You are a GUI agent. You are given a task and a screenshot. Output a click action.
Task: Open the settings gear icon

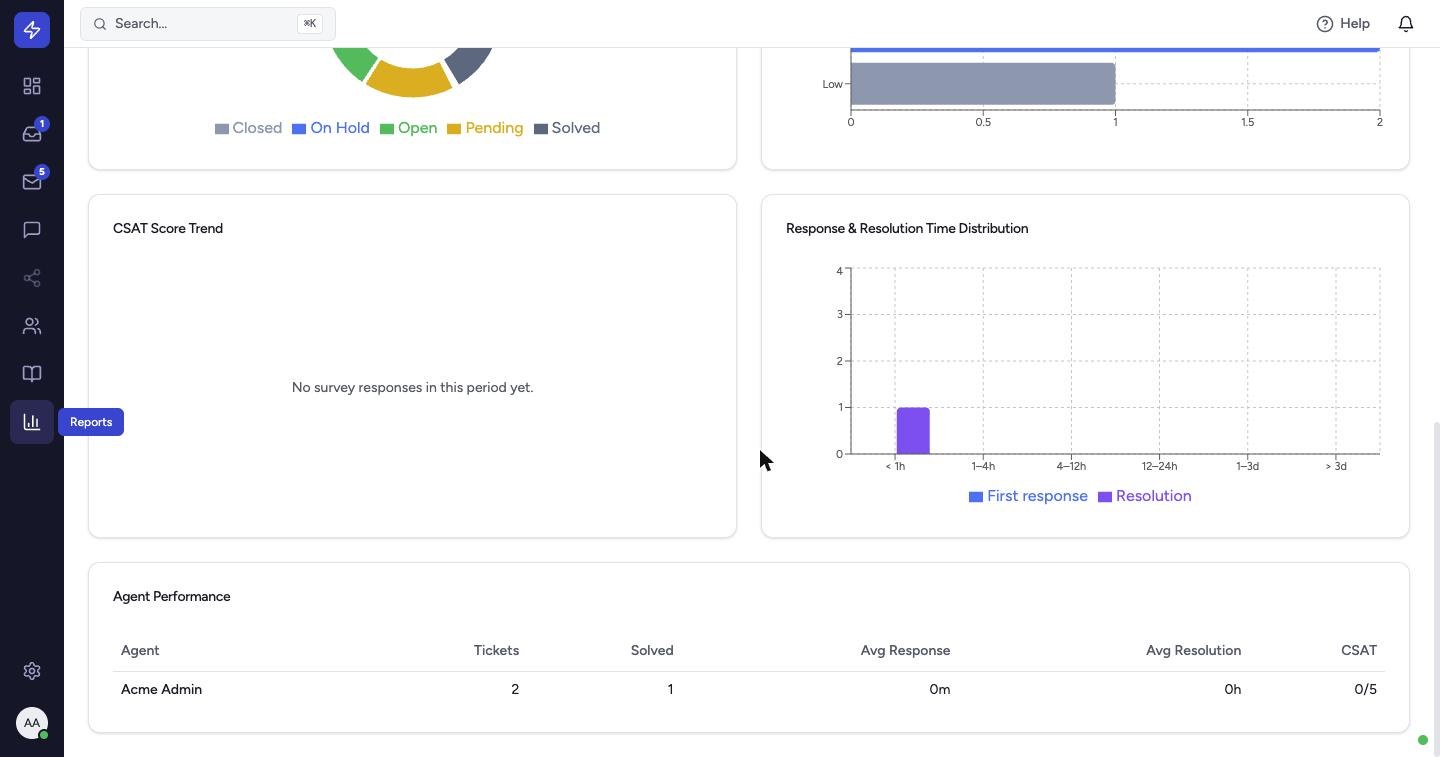click(32, 671)
